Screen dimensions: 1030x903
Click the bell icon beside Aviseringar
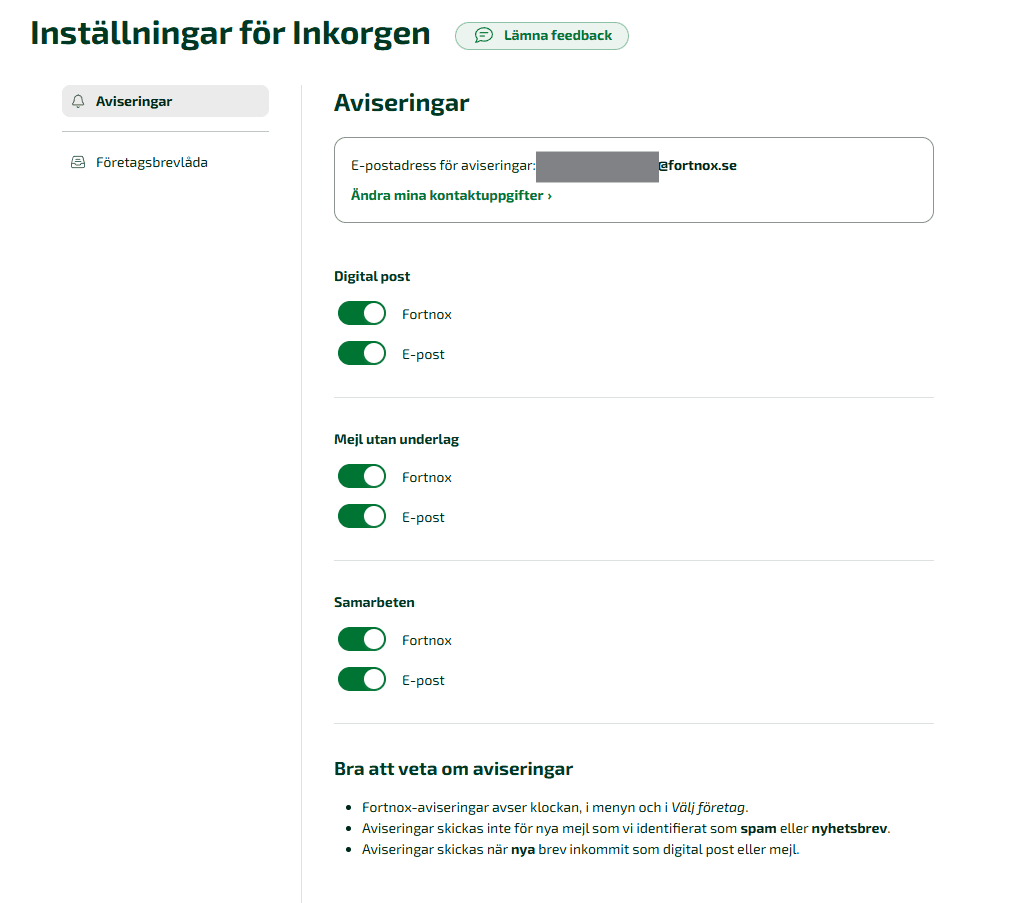[78, 100]
